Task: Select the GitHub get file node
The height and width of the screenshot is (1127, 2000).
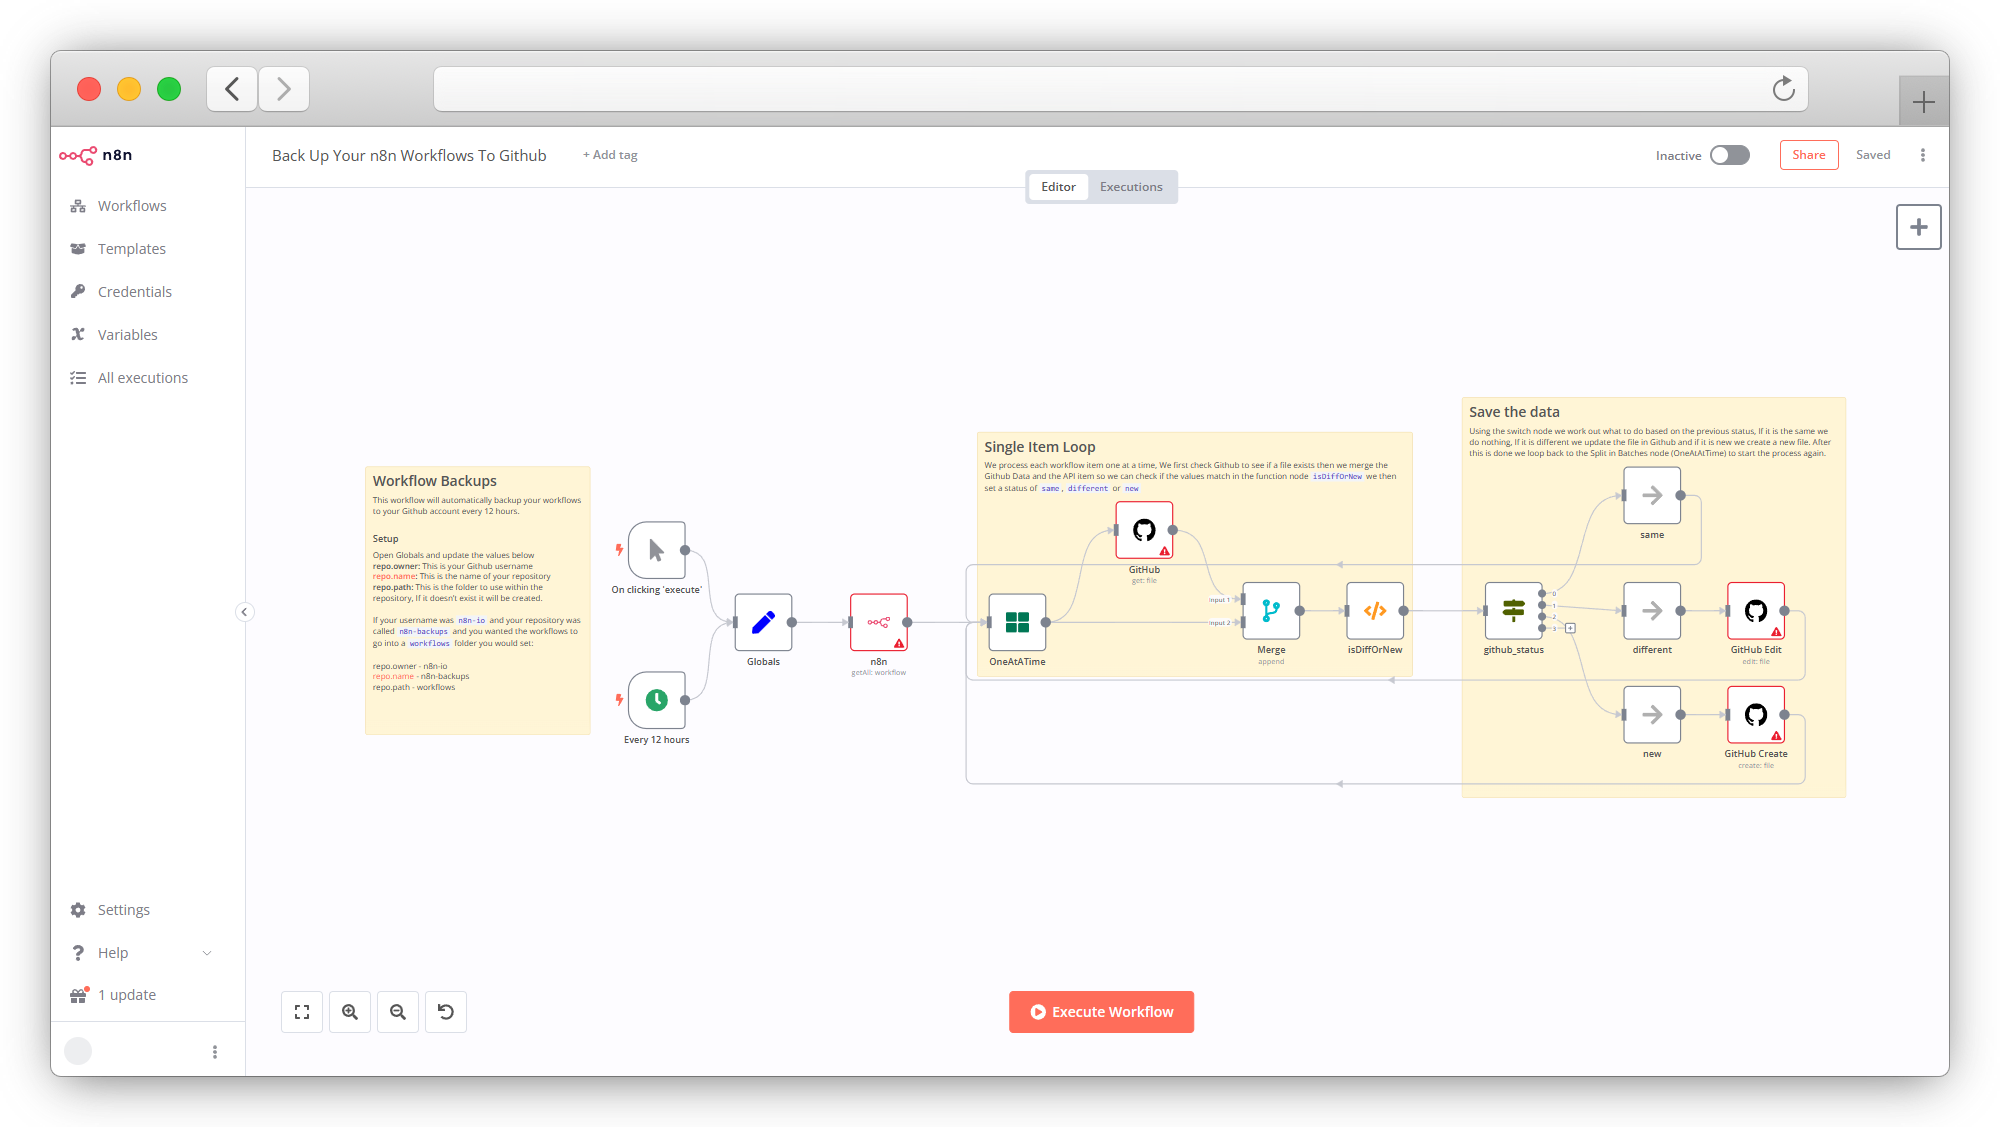Action: (x=1144, y=530)
